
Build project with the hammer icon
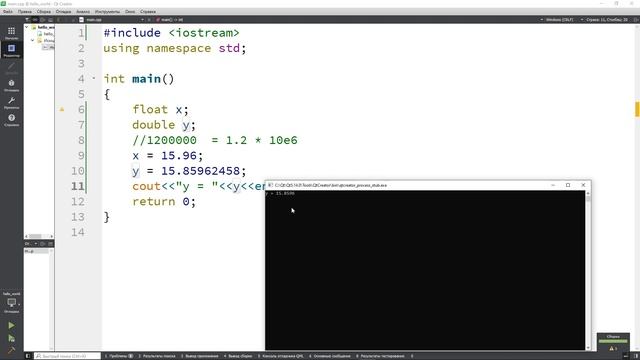[x=11, y=350]
